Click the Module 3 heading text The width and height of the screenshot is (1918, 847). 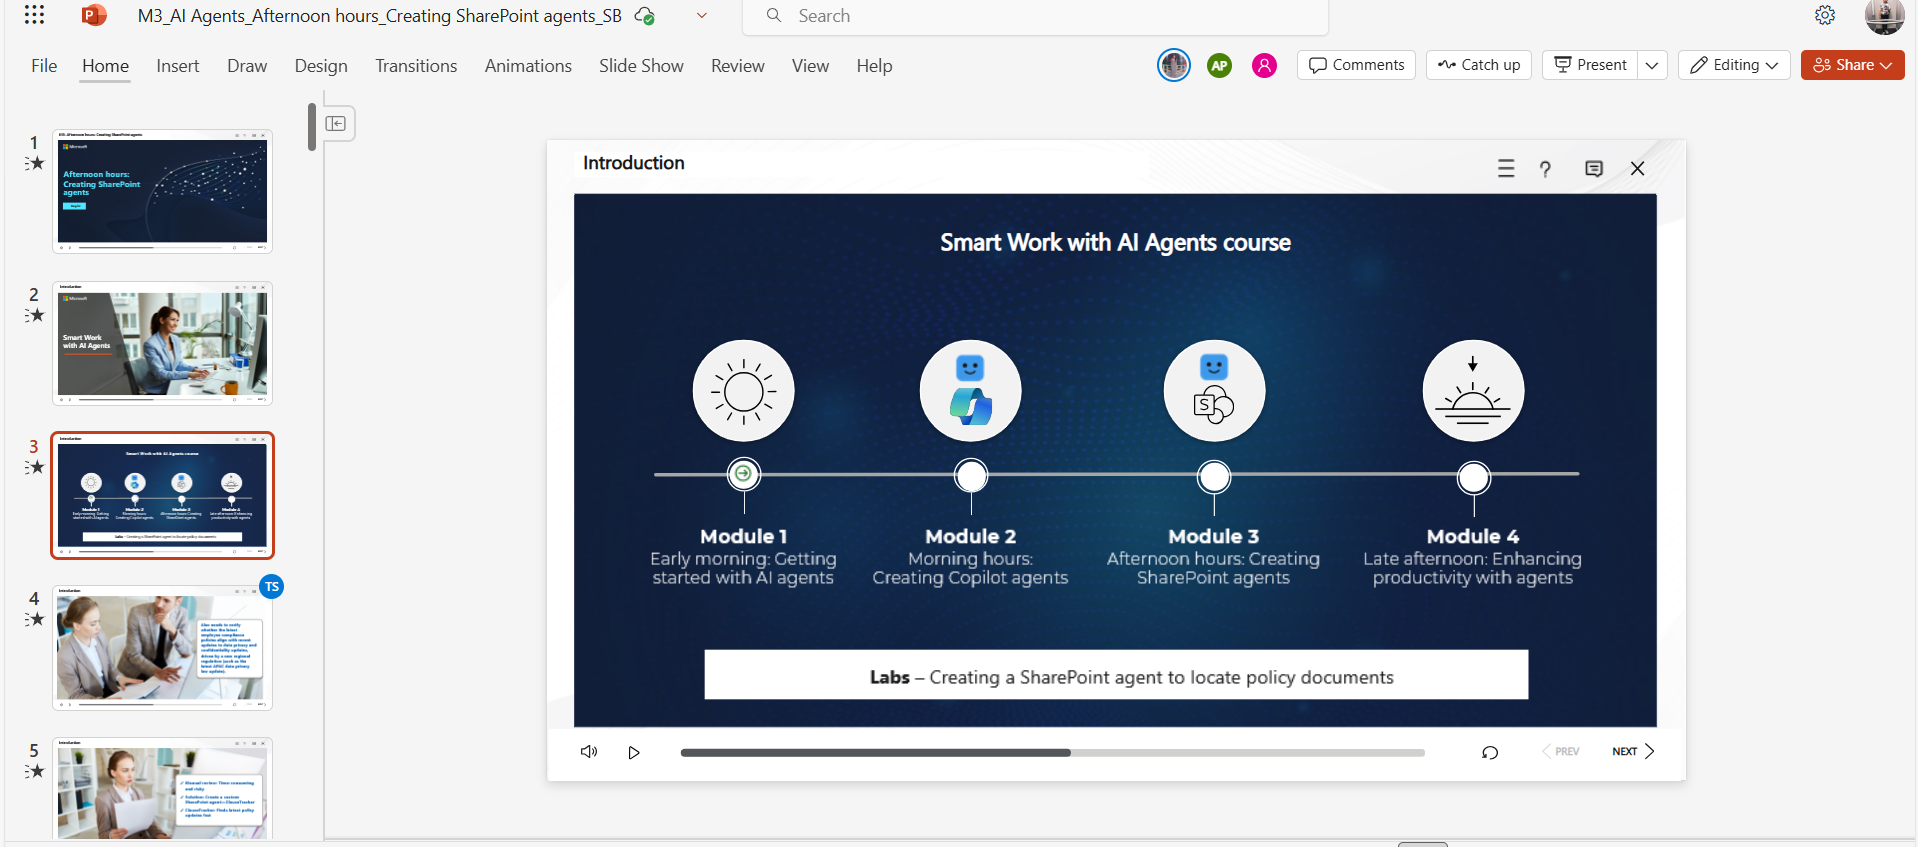[1213, 536]
